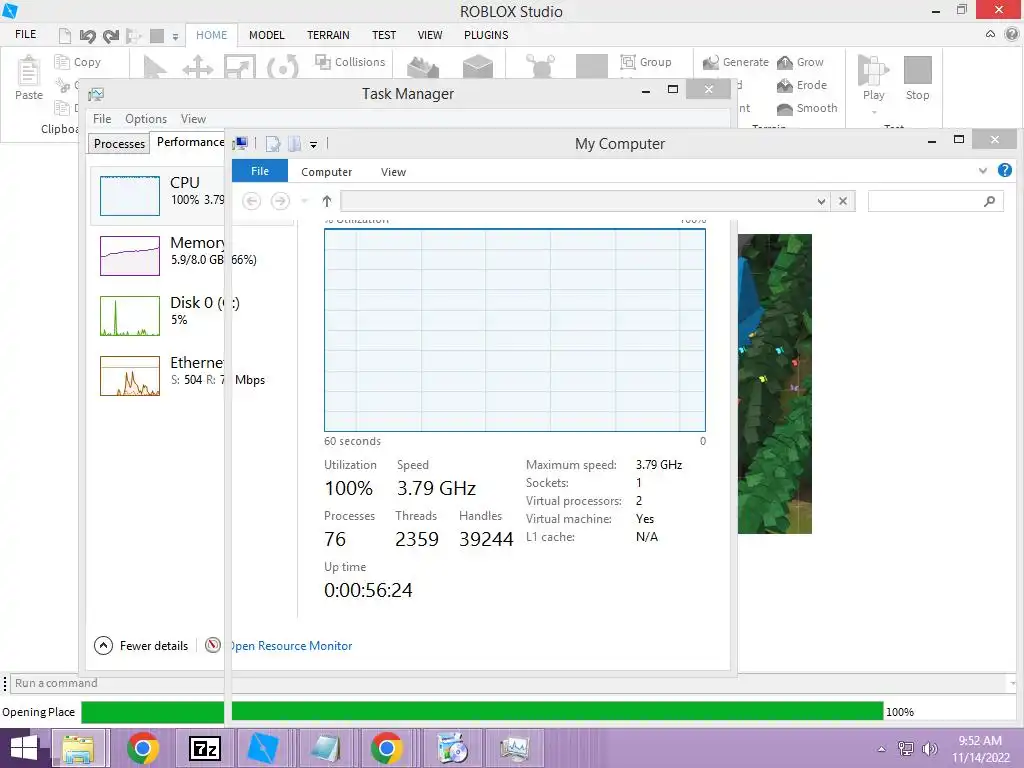Viewport: 1024px width, 768px height.
Task: Open the File tab in My Computer
Action: (260, 171)
